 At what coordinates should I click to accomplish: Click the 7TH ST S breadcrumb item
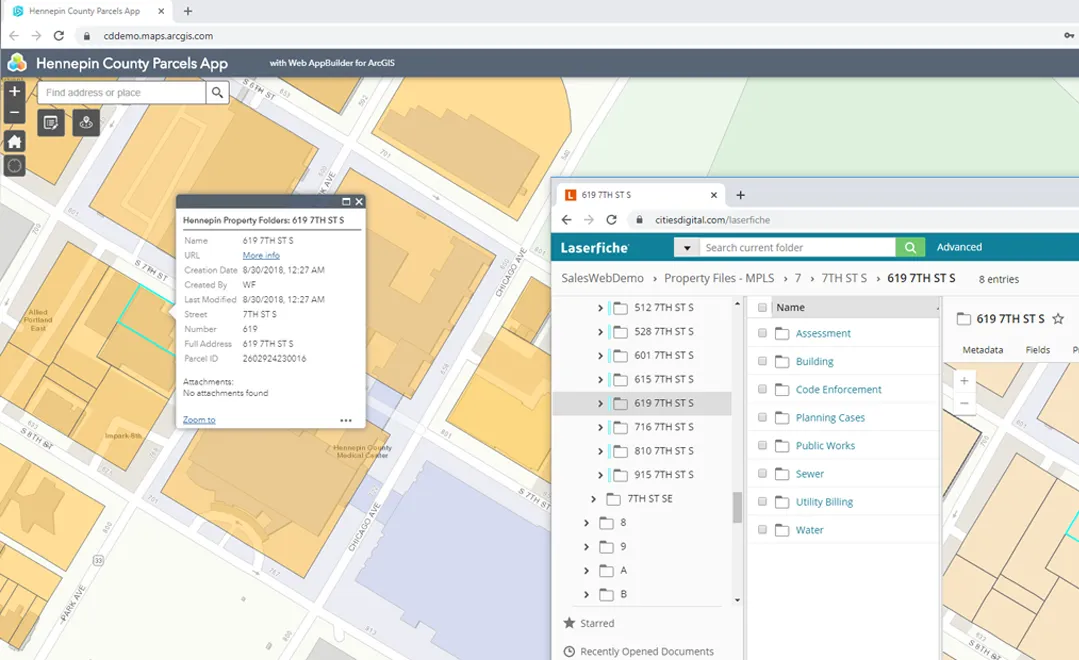(844, 278)
